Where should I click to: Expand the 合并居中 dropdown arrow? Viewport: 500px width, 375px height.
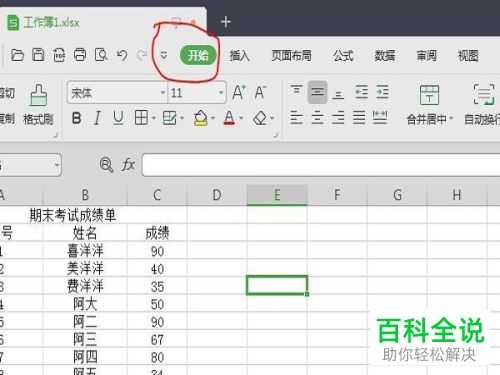451,119
